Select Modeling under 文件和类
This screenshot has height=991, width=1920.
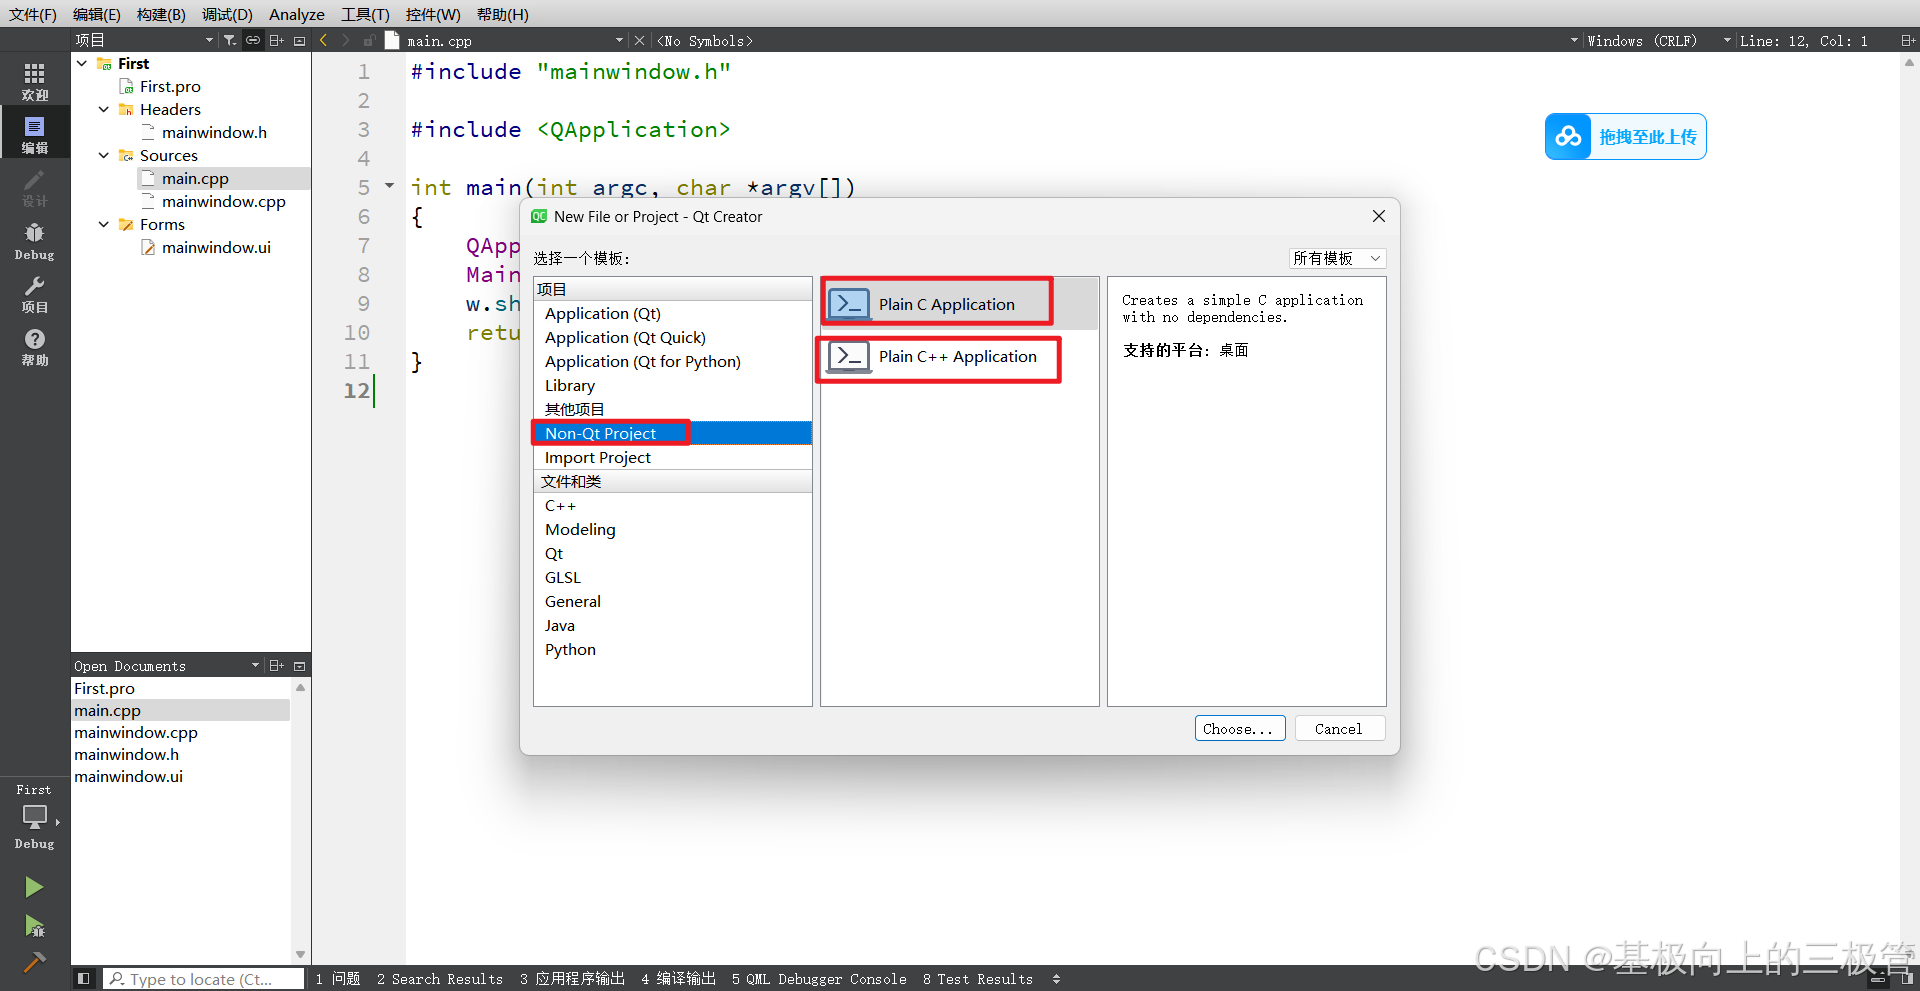coord(672,529)
